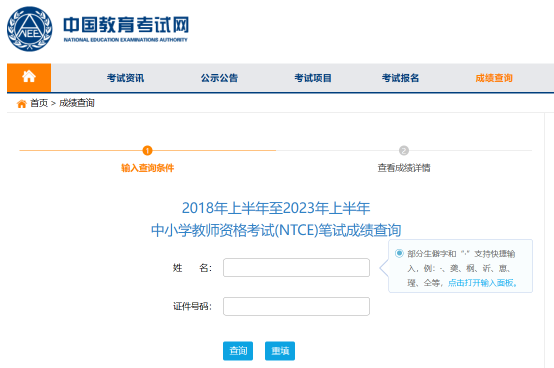
Task: Click the NEEA circular logo
Action: pos(30,29)
